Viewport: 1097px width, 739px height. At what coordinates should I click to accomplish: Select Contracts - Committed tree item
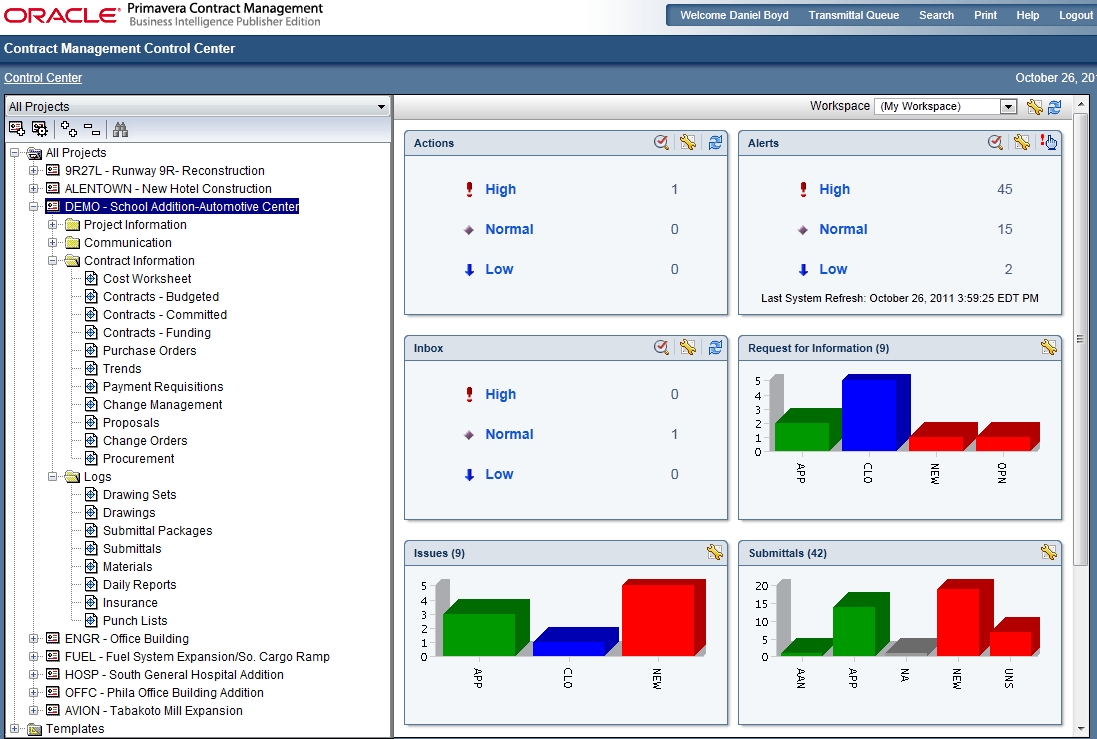(164, 315)
